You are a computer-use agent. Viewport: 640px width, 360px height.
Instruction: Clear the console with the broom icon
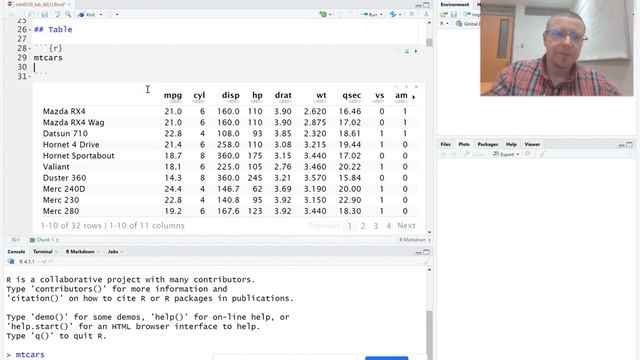tap(426, 262)
